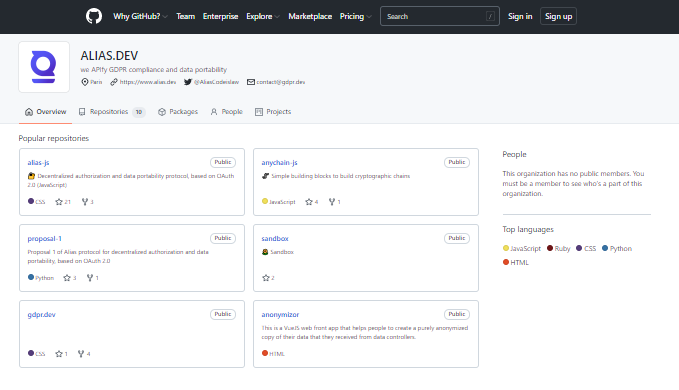Switch to the Repositories tab
Screen dimensions: 679x390
[x=112, y=112]
